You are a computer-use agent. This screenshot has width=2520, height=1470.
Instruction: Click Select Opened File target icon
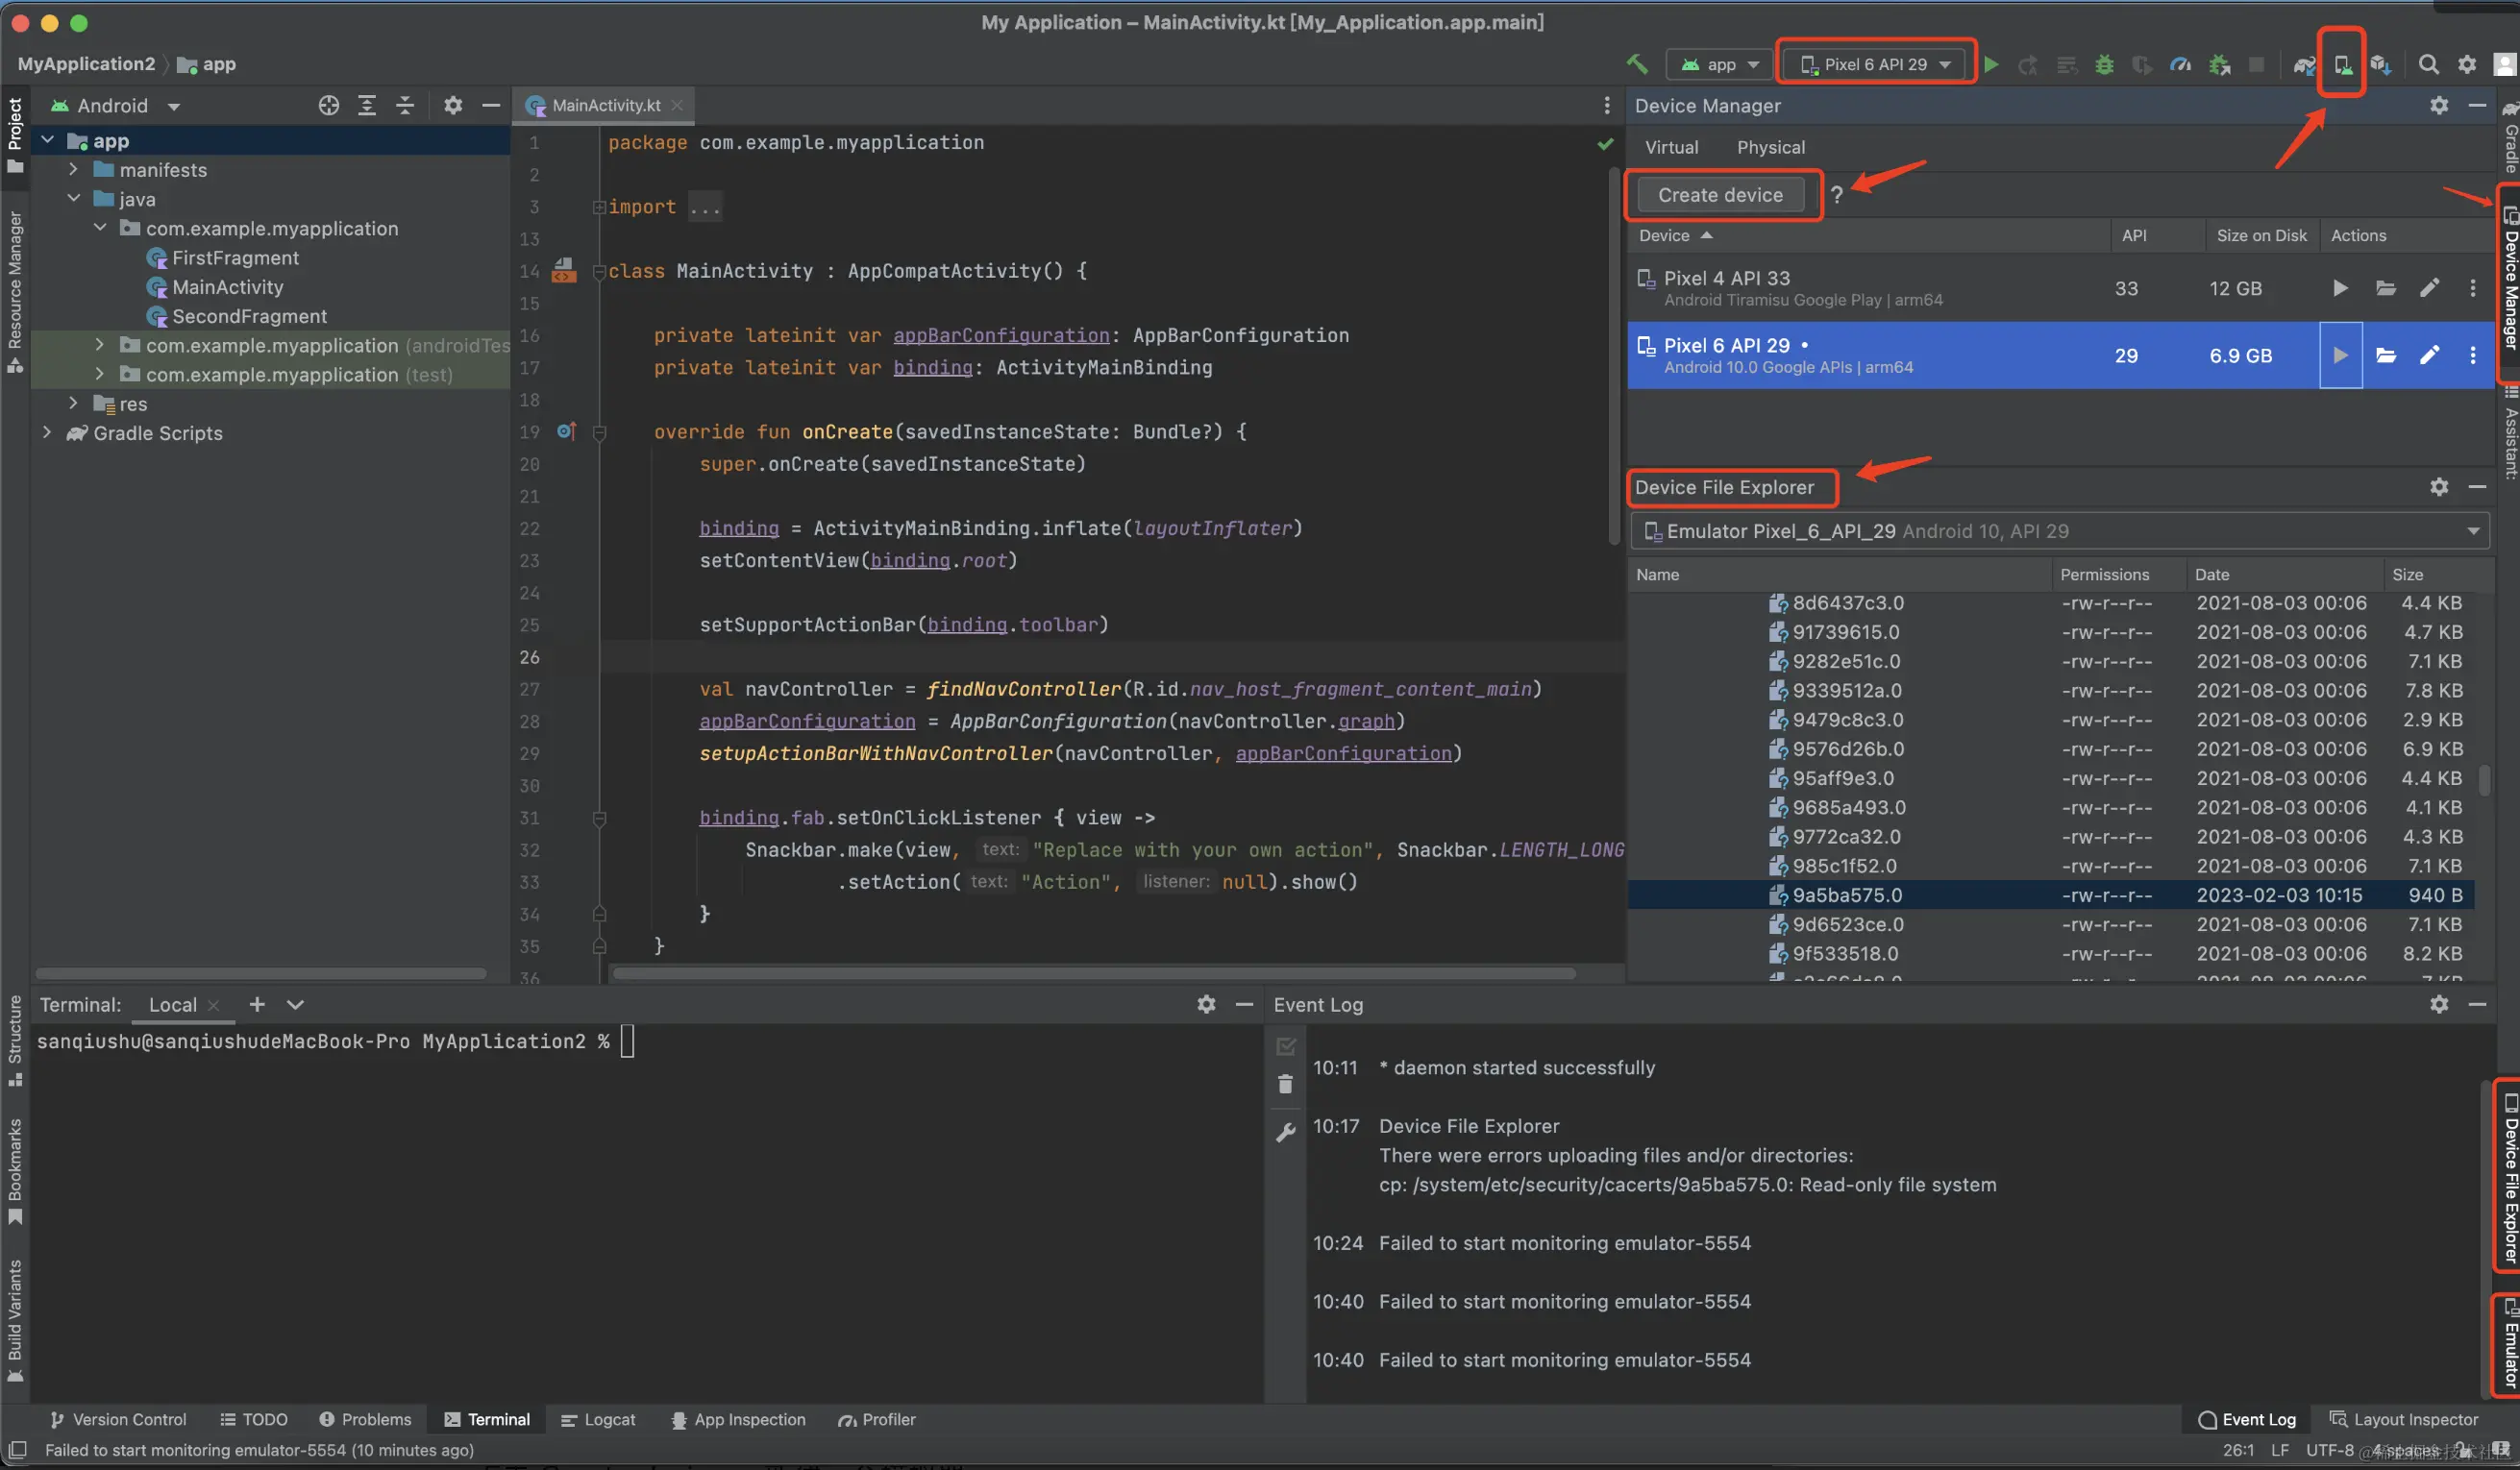coord(328,106)
